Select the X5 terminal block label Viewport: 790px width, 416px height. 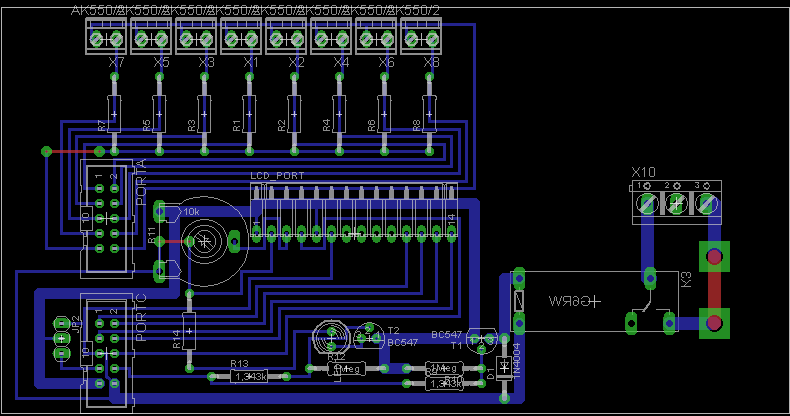click(161, 62)
